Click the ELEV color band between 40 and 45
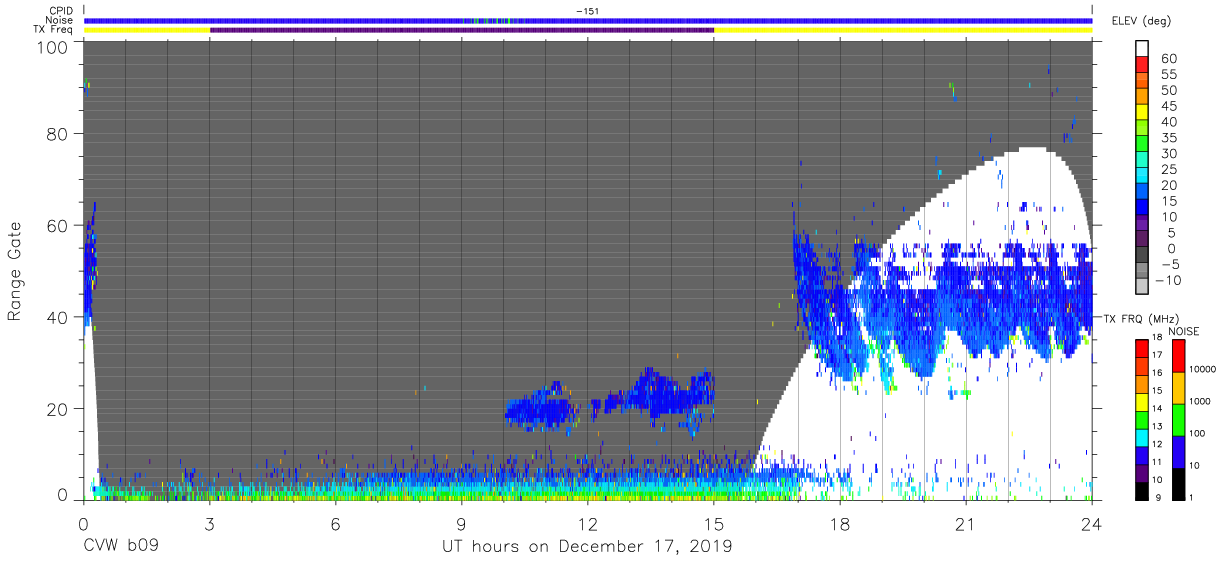The height and width of the screenshot is (567, 1228). click(1143, 113)
